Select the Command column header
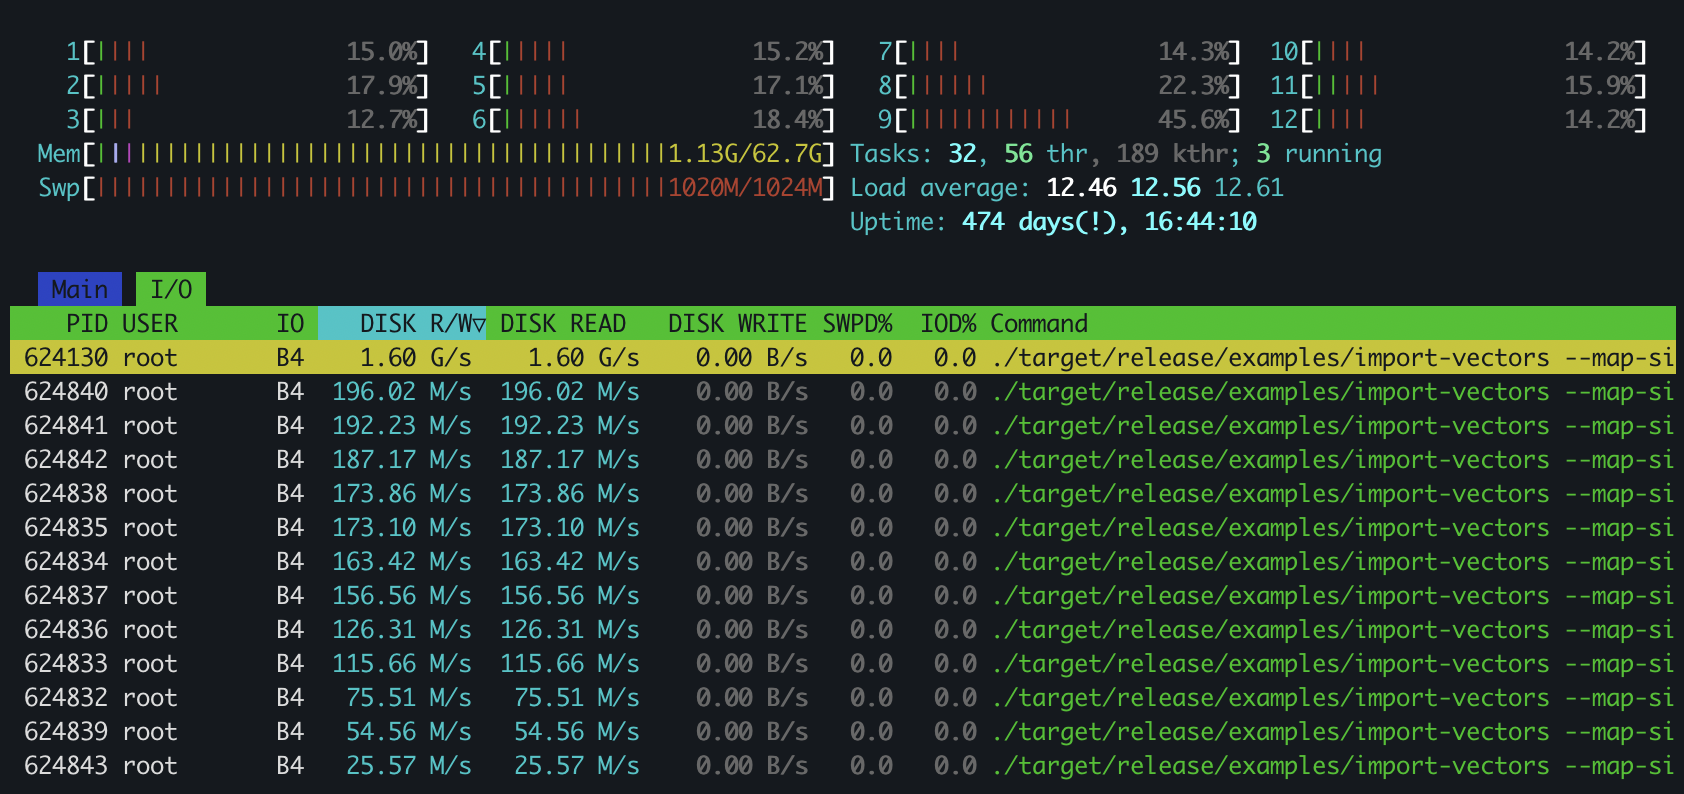 click(x=1039, y=323)
